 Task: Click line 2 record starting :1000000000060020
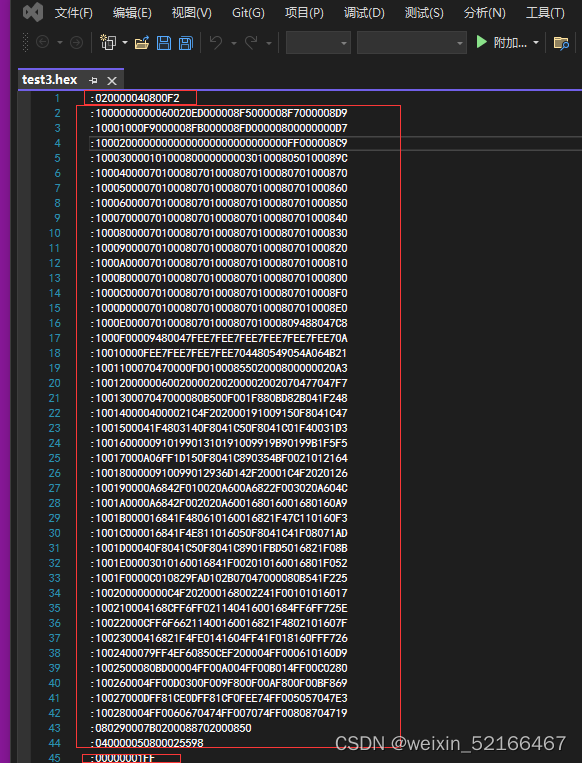[219, 113]
